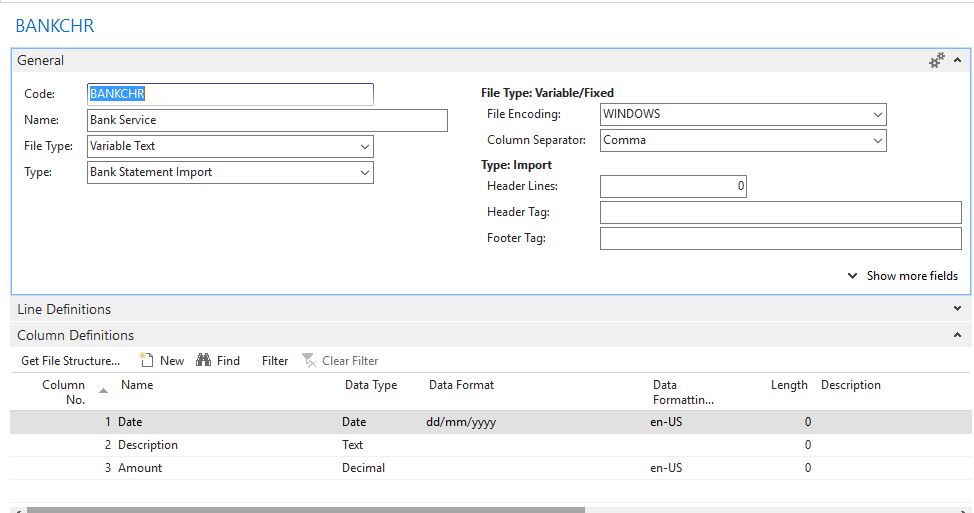The image size is (974, 513).
Task: Click the Filter action
Action: click(x=275, y=361)
